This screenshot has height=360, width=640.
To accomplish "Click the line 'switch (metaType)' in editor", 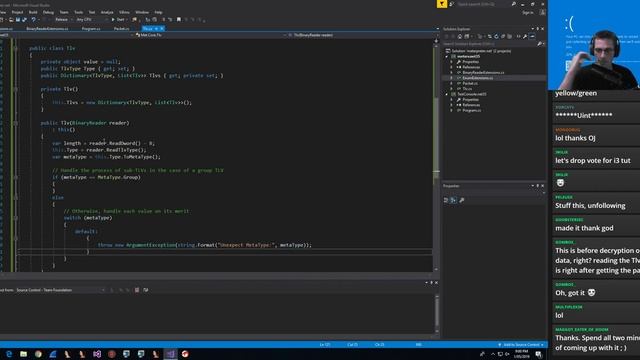I will click(x=88, y=218).
